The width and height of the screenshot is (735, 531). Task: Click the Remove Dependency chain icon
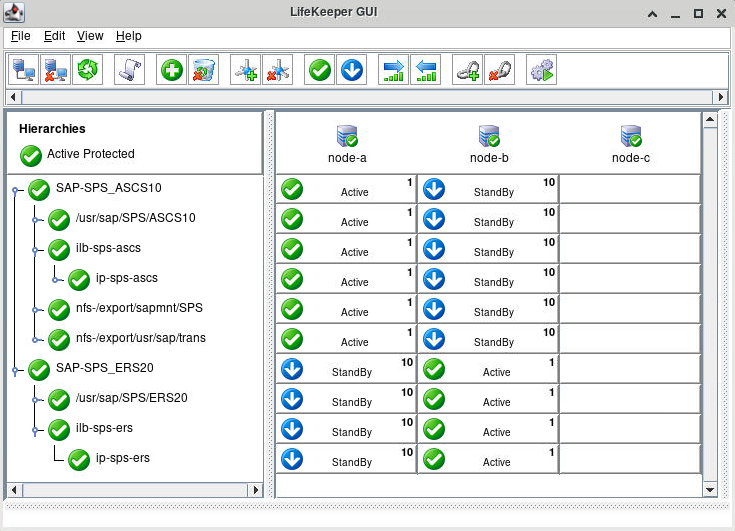499,70
